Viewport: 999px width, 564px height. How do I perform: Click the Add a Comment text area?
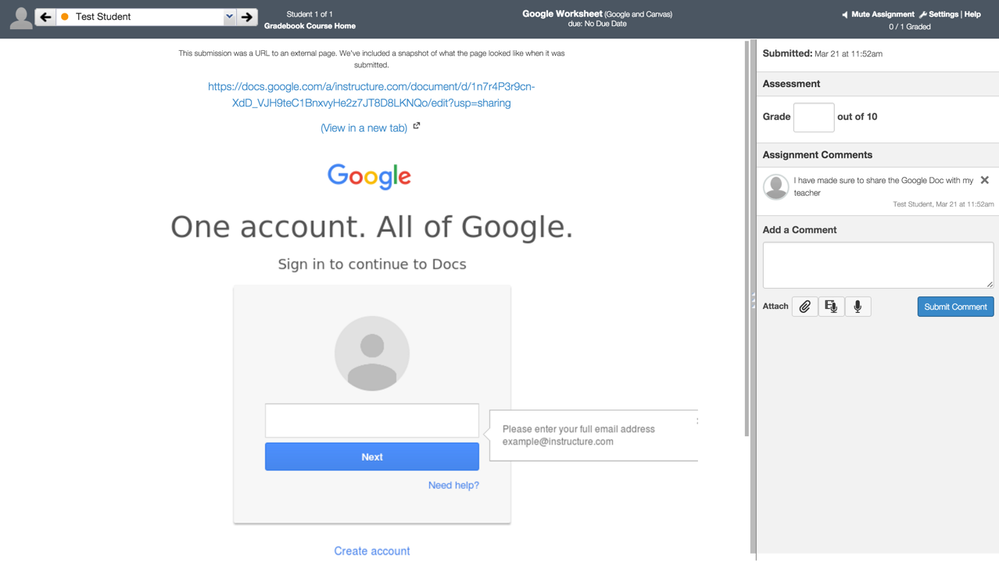878,265
